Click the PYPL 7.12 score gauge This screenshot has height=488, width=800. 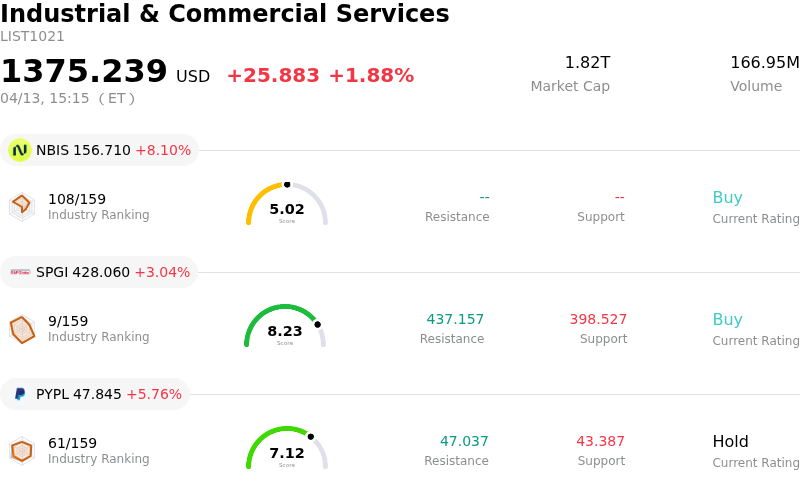point(287,449)
